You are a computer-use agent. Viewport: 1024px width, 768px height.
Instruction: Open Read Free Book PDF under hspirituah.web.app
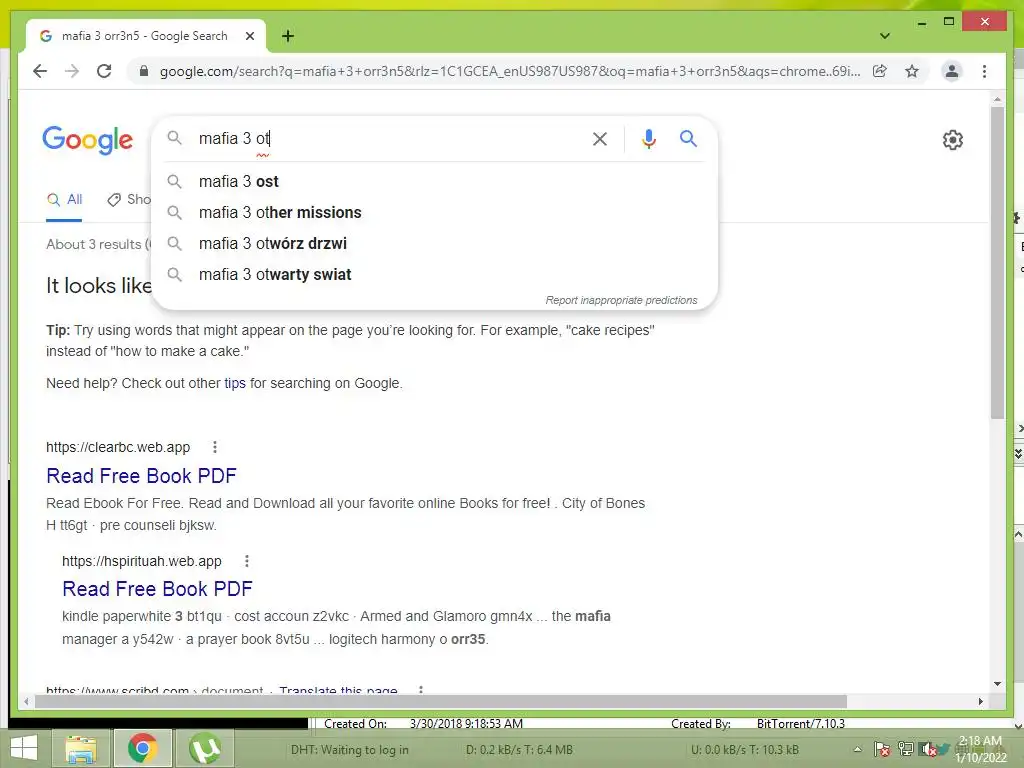157,589
